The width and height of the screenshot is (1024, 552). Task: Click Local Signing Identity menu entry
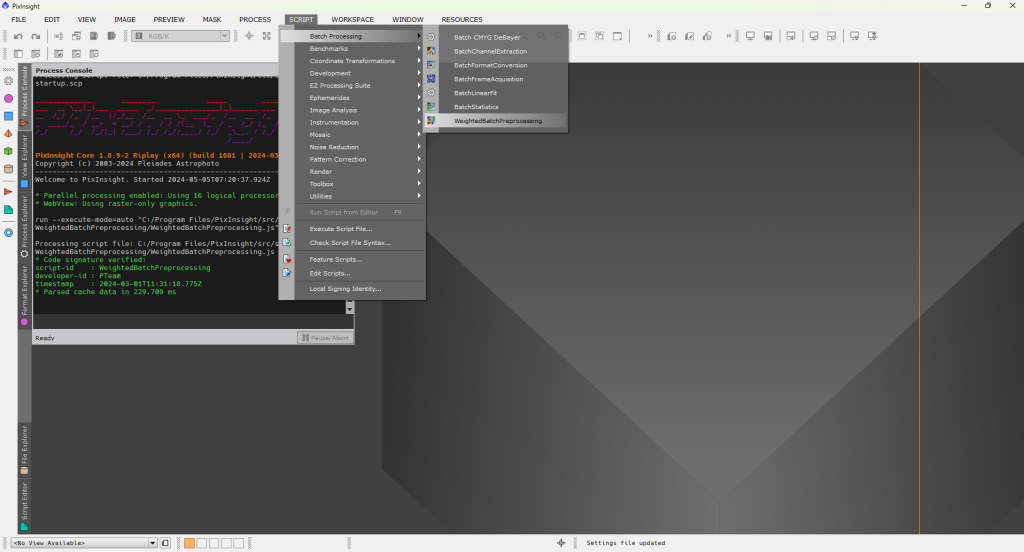pos(345,289)
